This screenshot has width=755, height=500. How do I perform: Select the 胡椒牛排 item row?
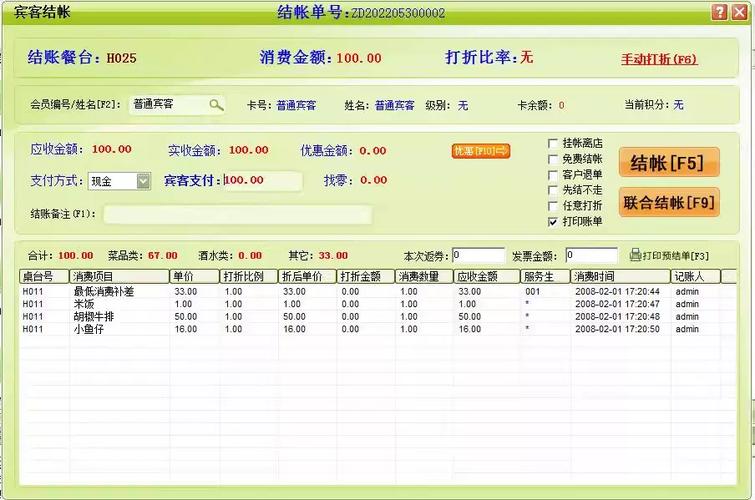click(x=378, y=316)
